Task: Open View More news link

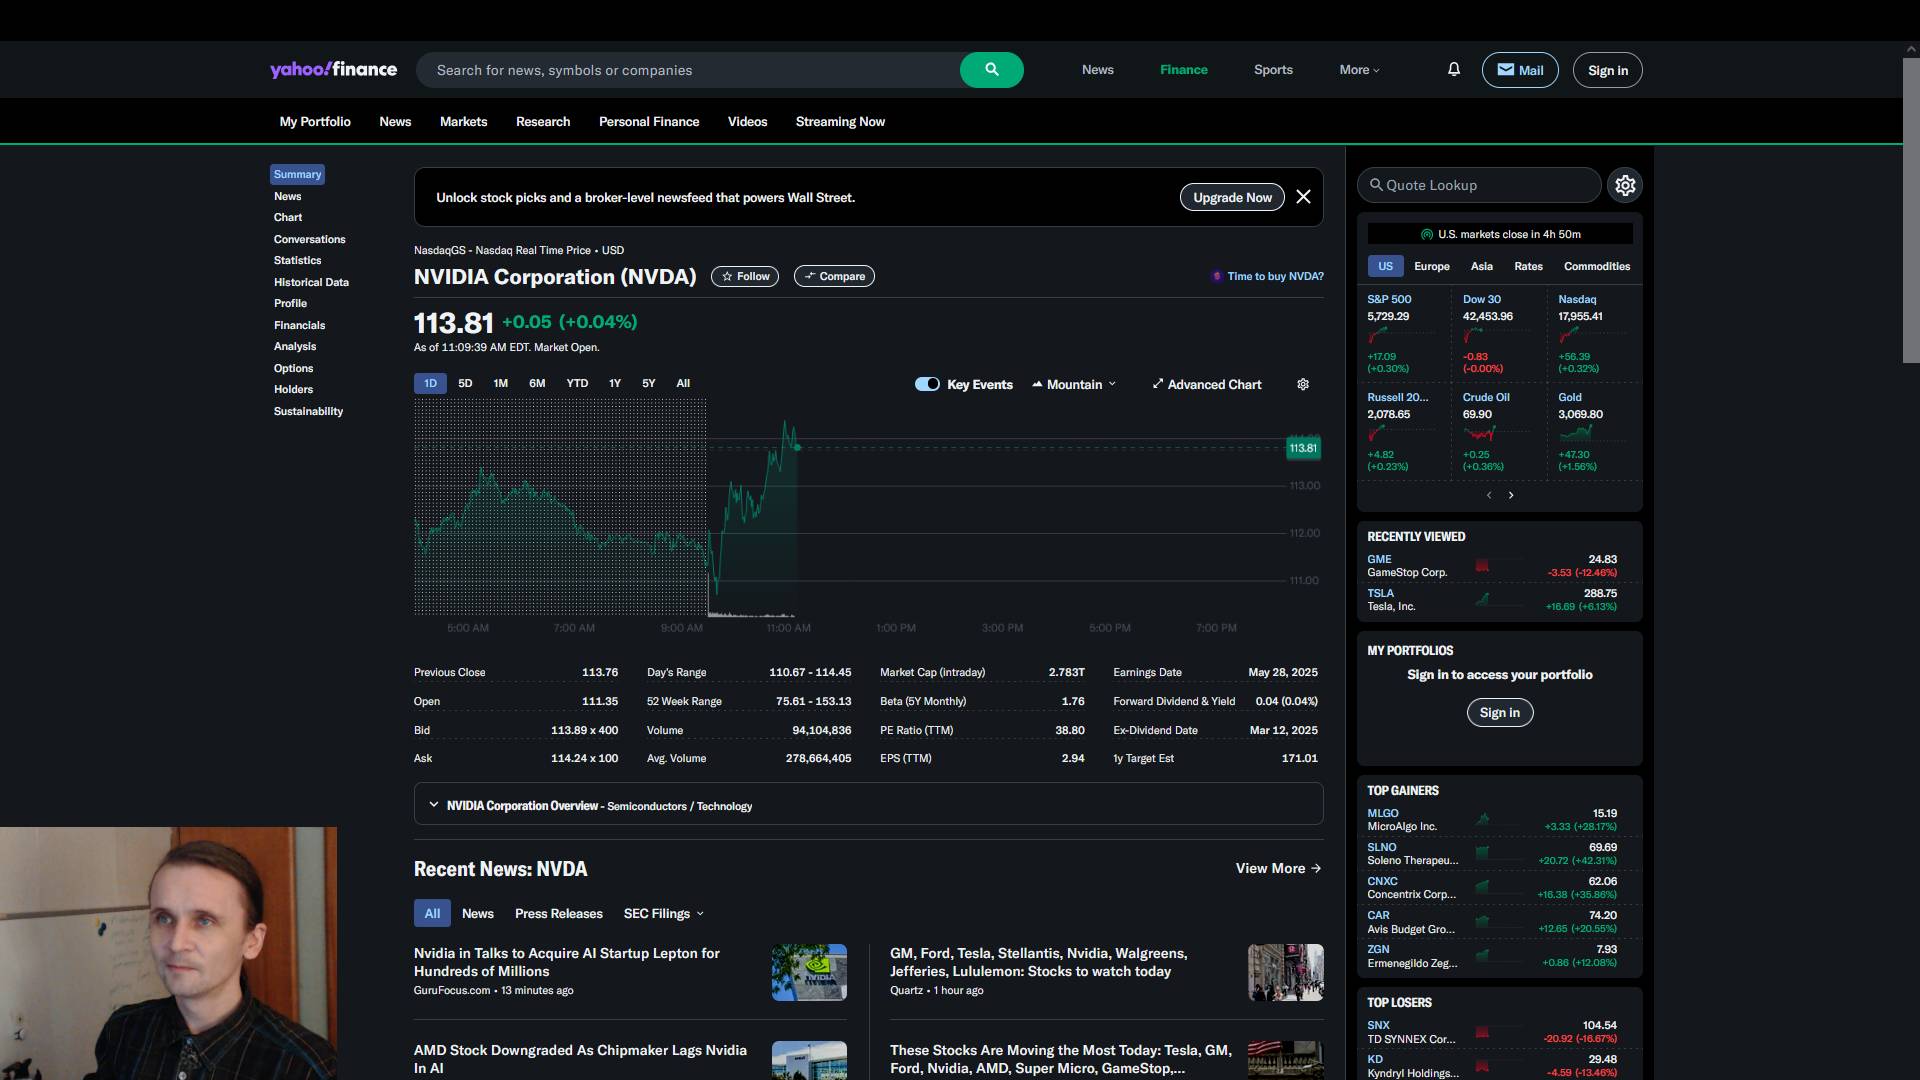Action: click(x=1278, y=869)
